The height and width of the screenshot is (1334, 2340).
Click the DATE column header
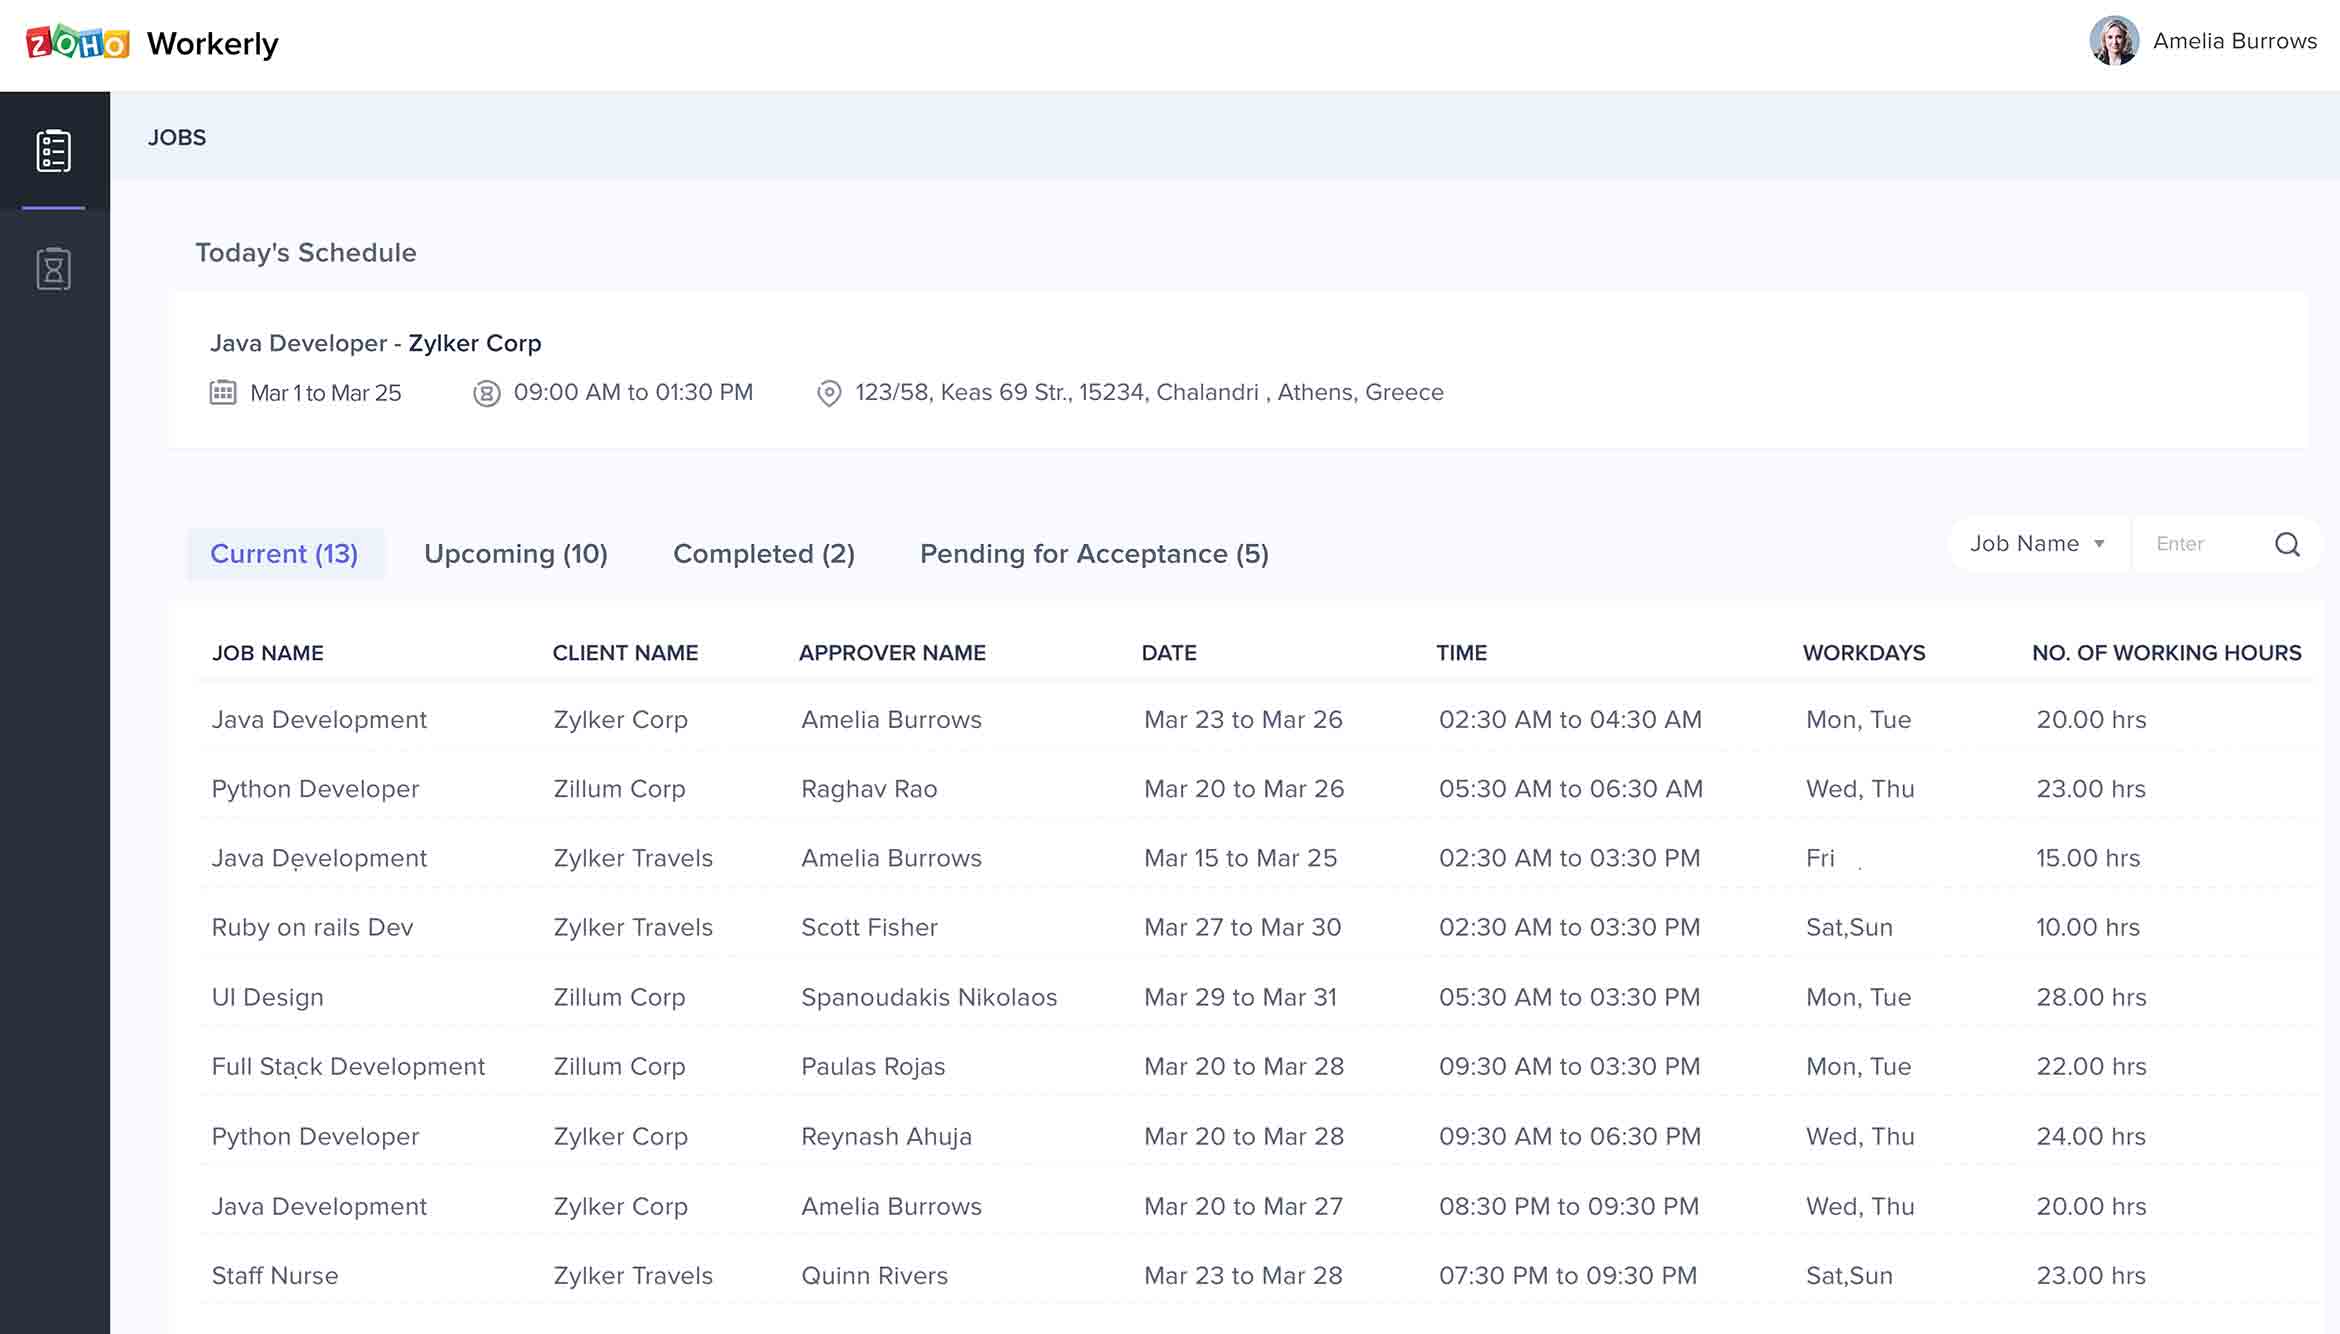1169,653
